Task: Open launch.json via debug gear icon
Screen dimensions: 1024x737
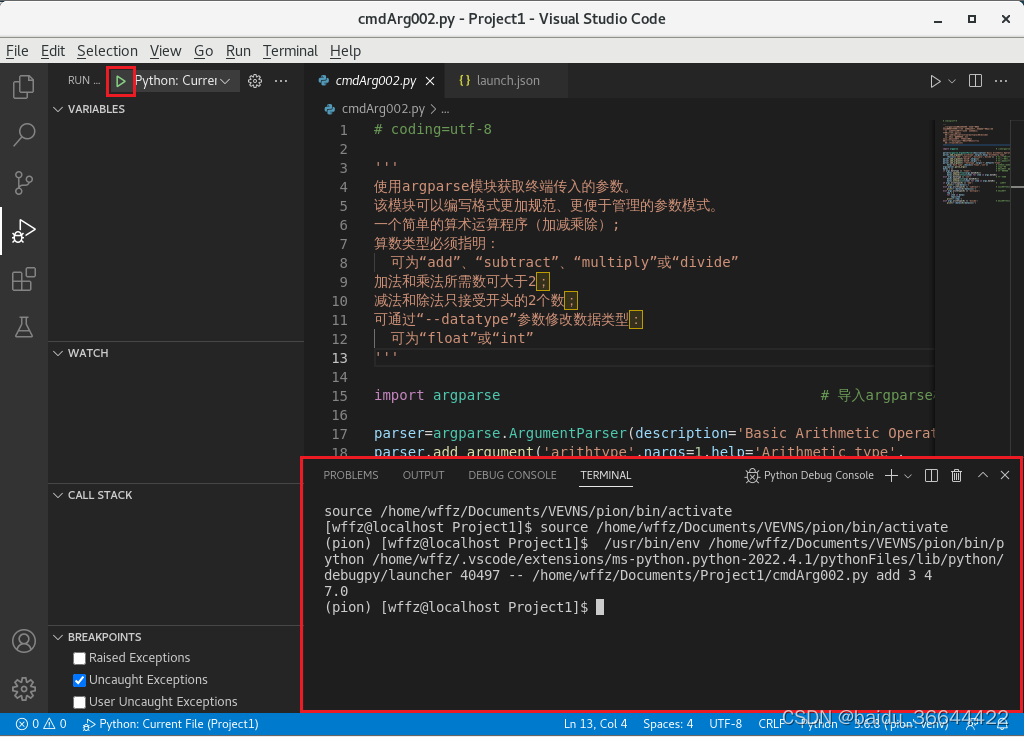Action: click(255, 81)
